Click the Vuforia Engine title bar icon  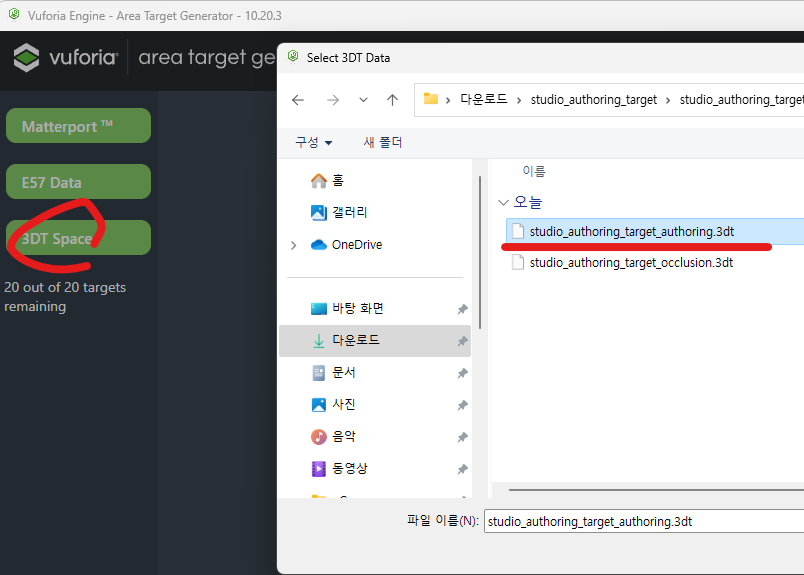click(14, 15)
